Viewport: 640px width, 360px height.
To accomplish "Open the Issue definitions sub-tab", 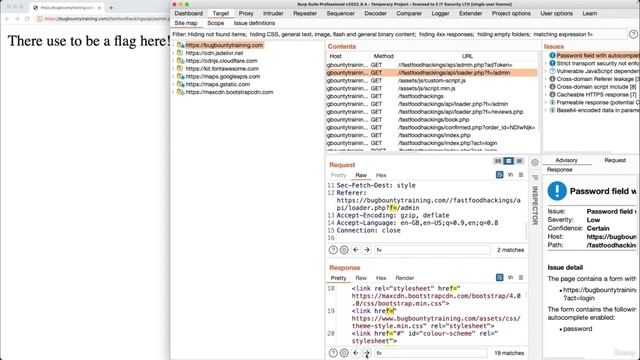I will pos(254,23).
